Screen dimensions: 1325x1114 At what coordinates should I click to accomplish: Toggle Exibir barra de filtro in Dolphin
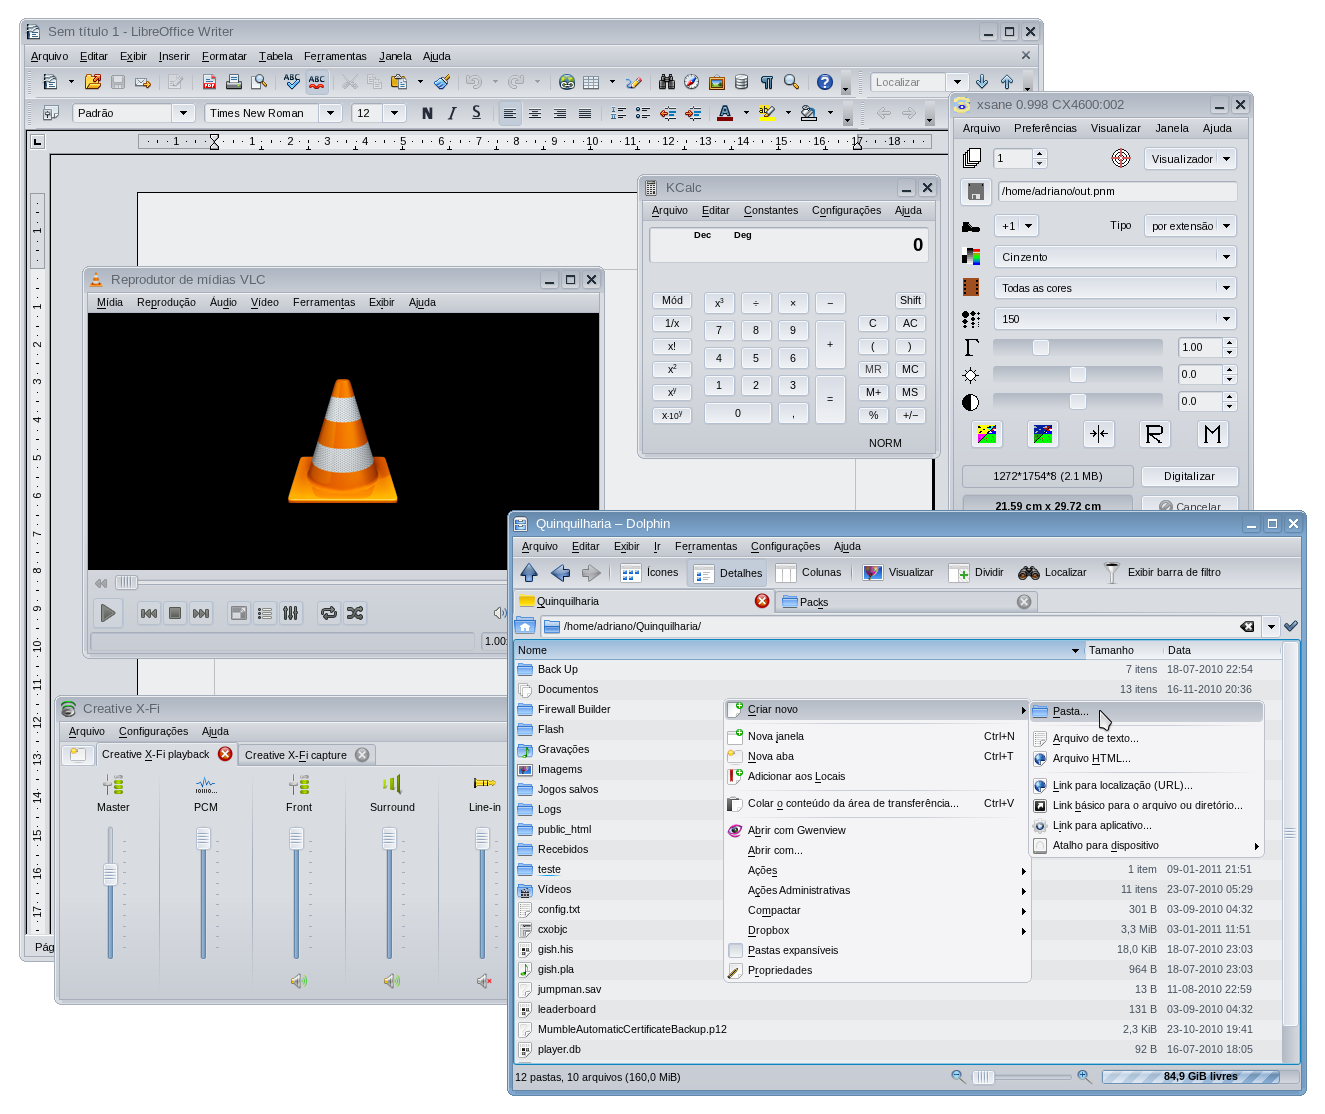coord(1162,573)
